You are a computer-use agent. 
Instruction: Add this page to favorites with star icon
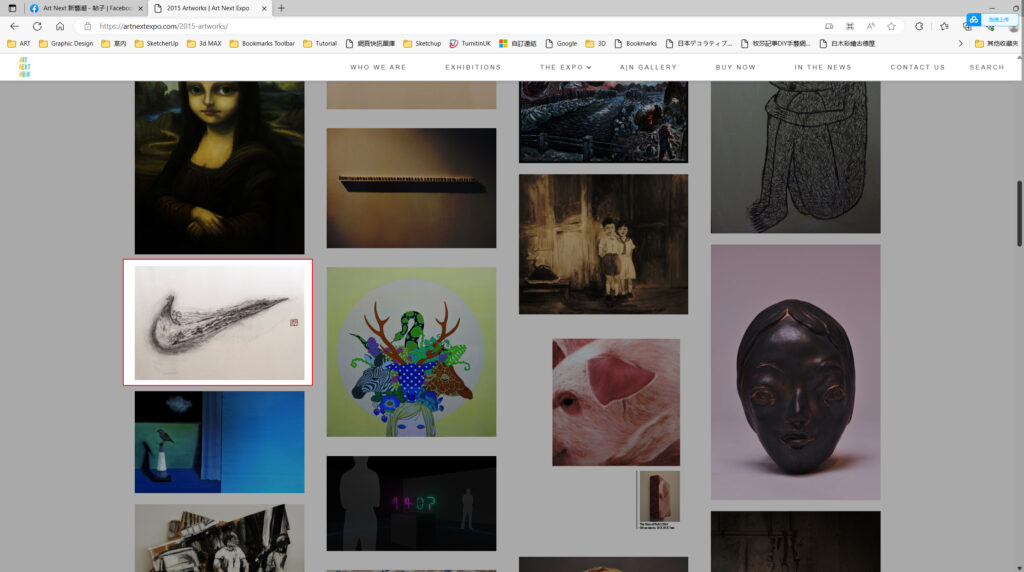click(x=890, y=26)
